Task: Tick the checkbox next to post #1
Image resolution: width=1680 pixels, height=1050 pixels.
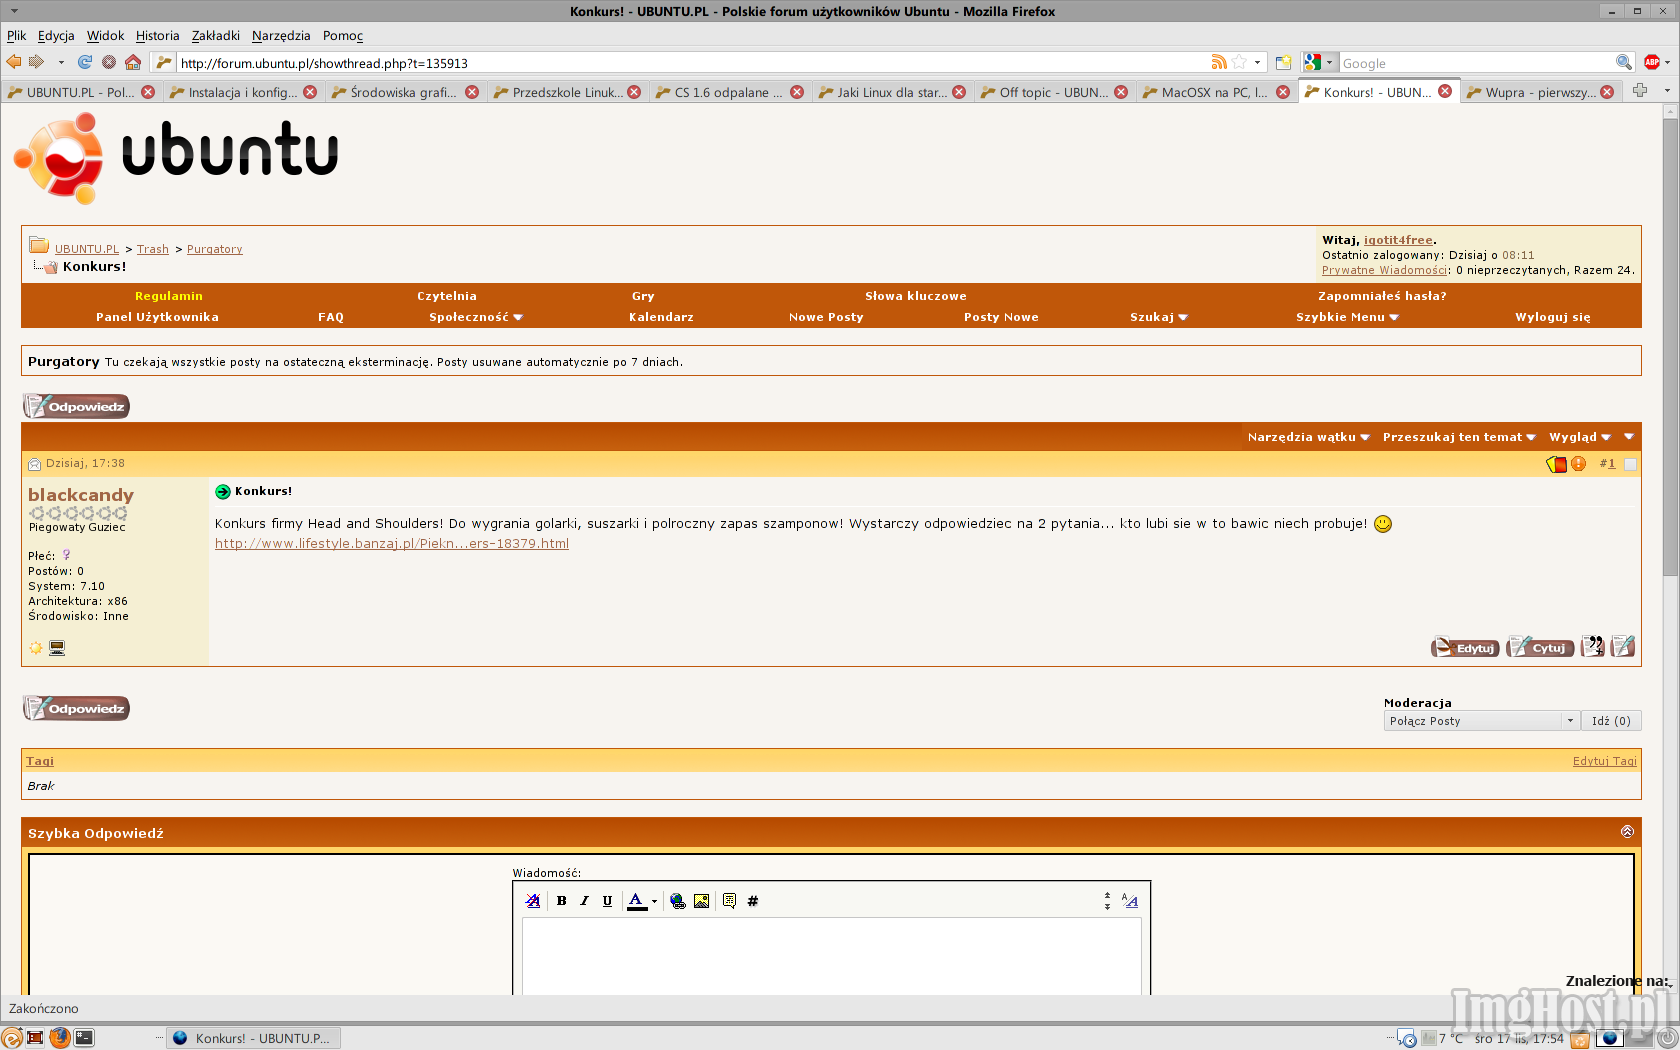Action: 1630,464
